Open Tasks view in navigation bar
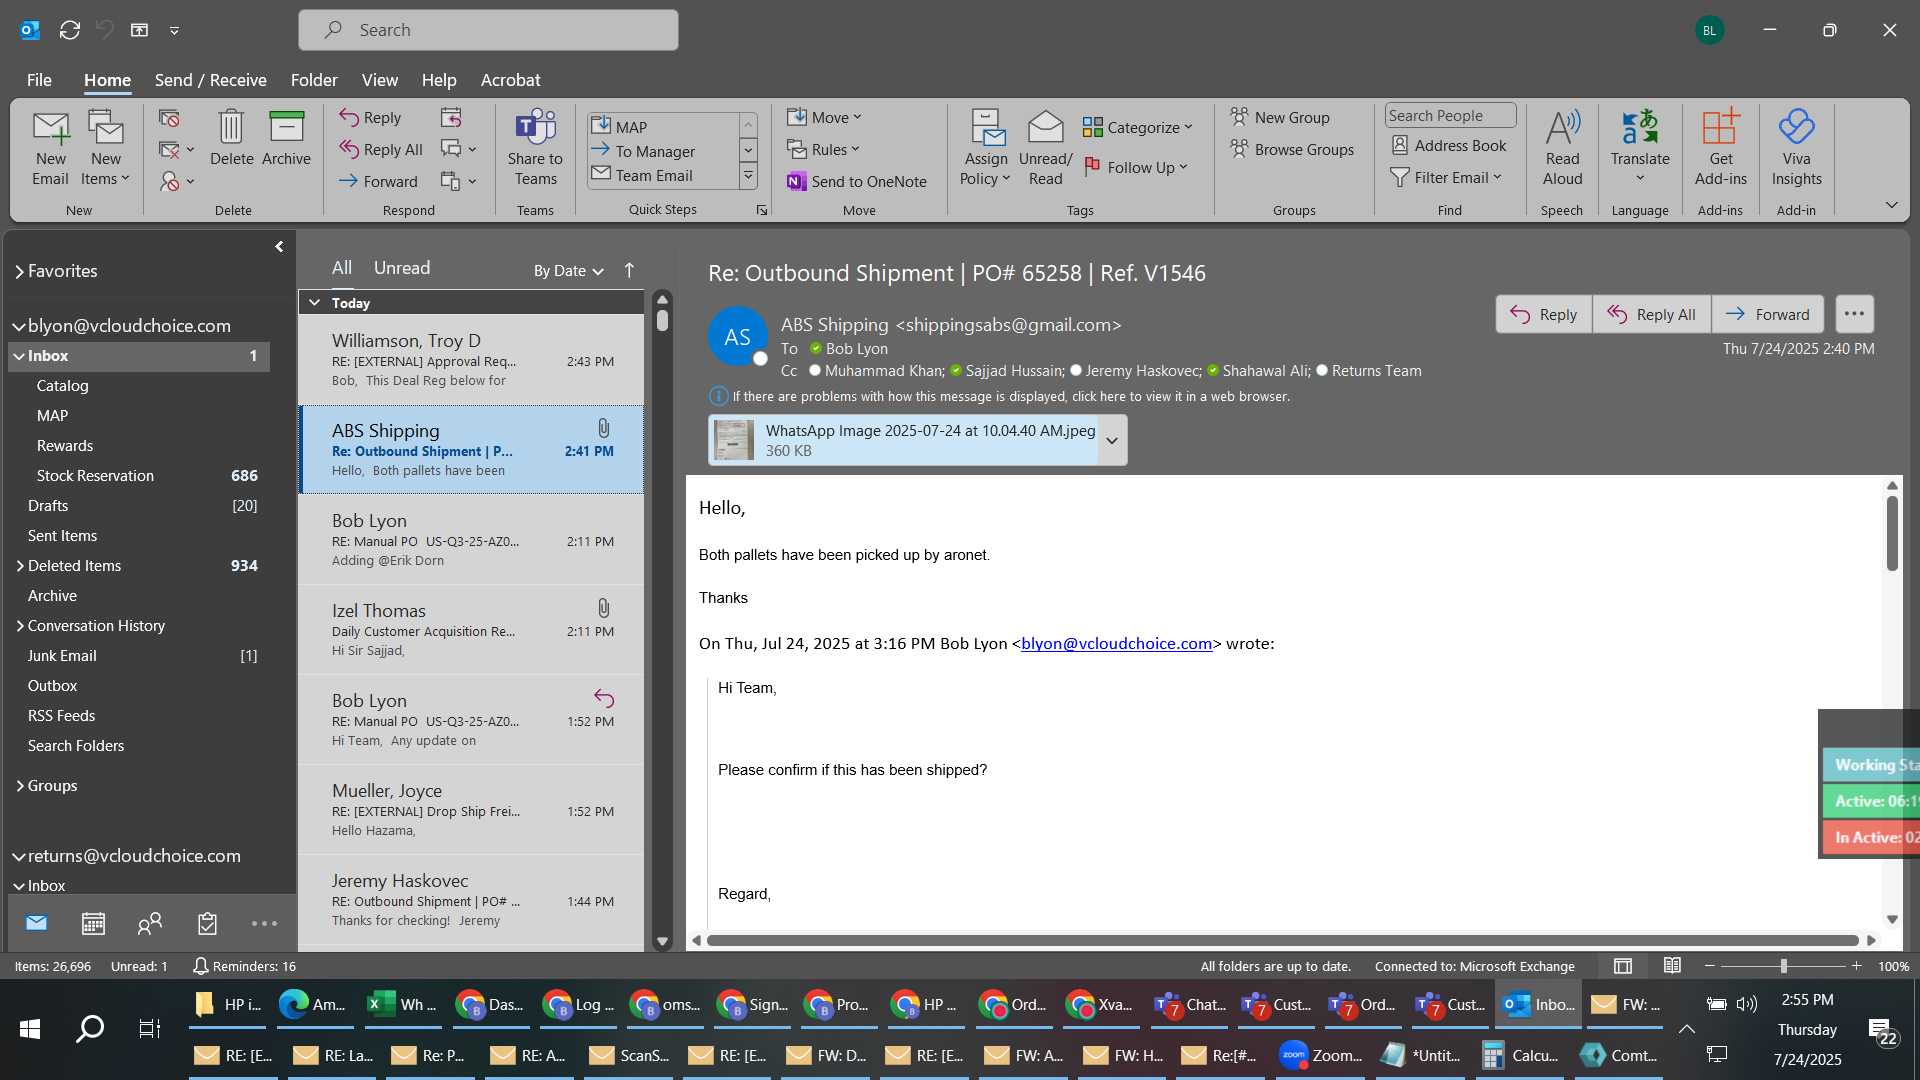The image size is (1920, 1080). (x=207, y=924)
